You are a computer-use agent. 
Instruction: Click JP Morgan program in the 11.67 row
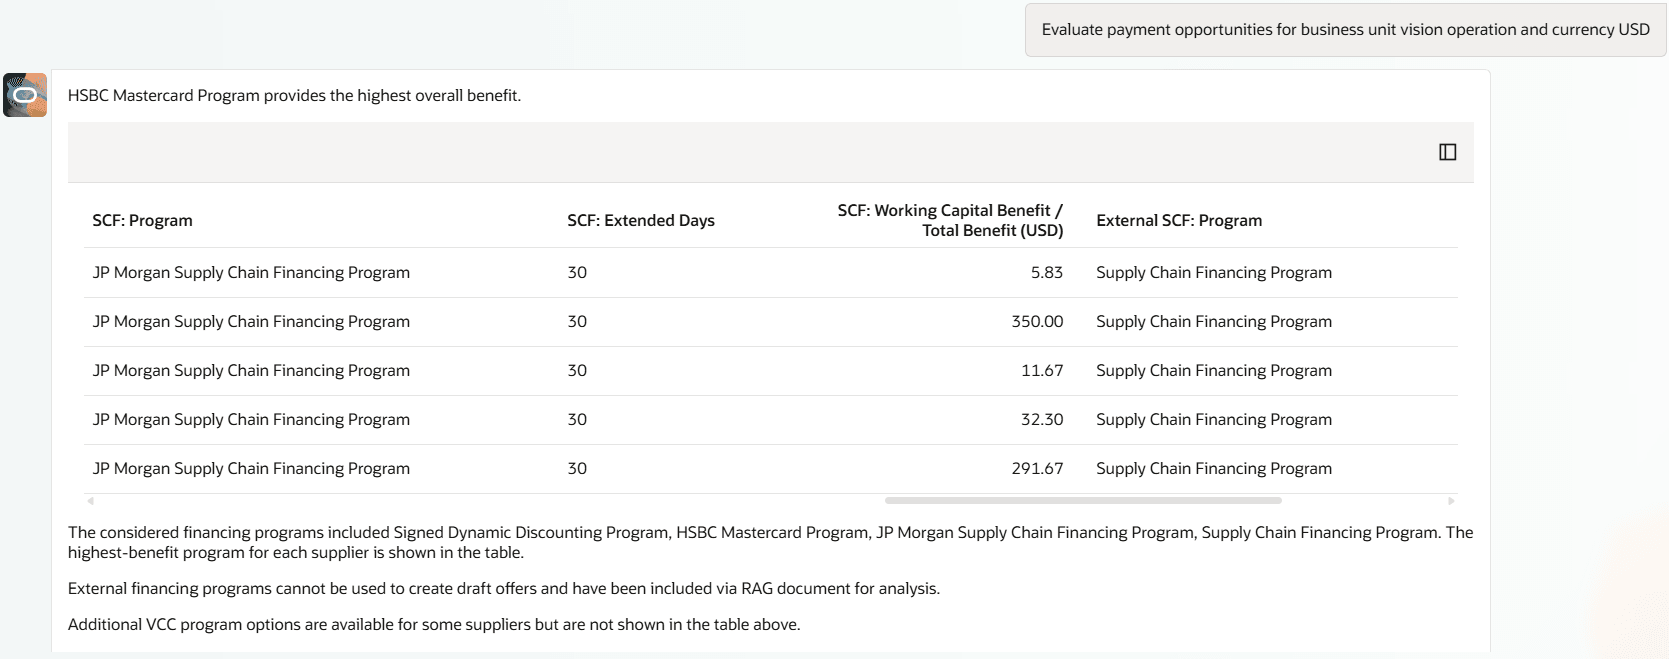click(x=251, y=370)
